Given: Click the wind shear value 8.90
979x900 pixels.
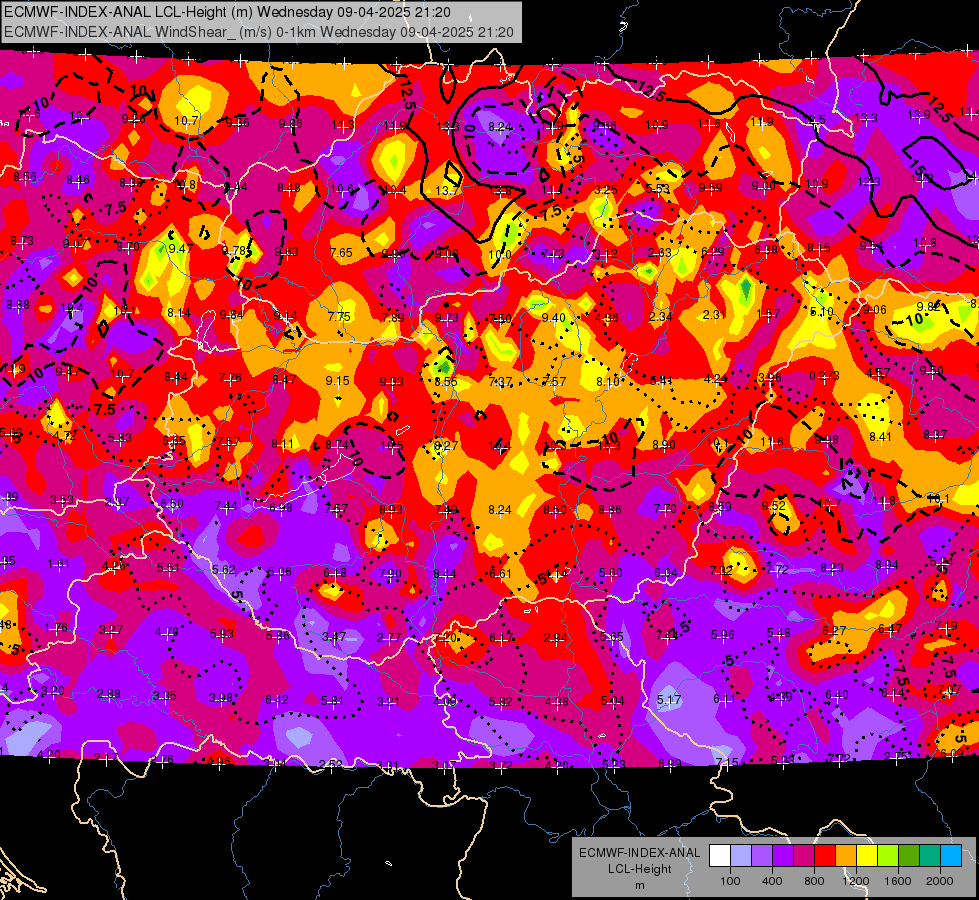Looking at the screenshot, I should [664, 444].
